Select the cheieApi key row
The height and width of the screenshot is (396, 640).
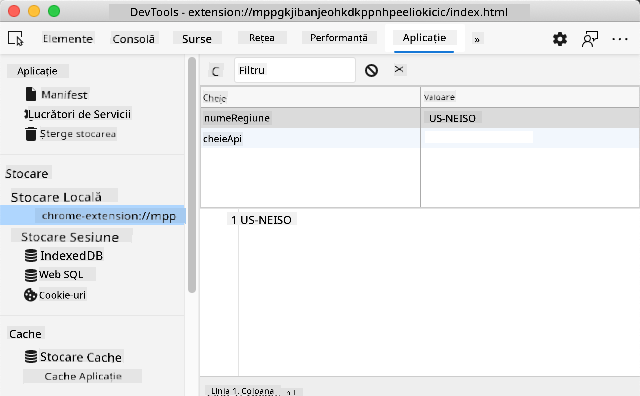[x=420, y=138]
